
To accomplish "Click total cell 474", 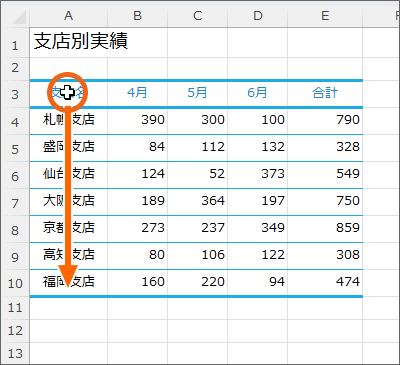I will (325, 283).
